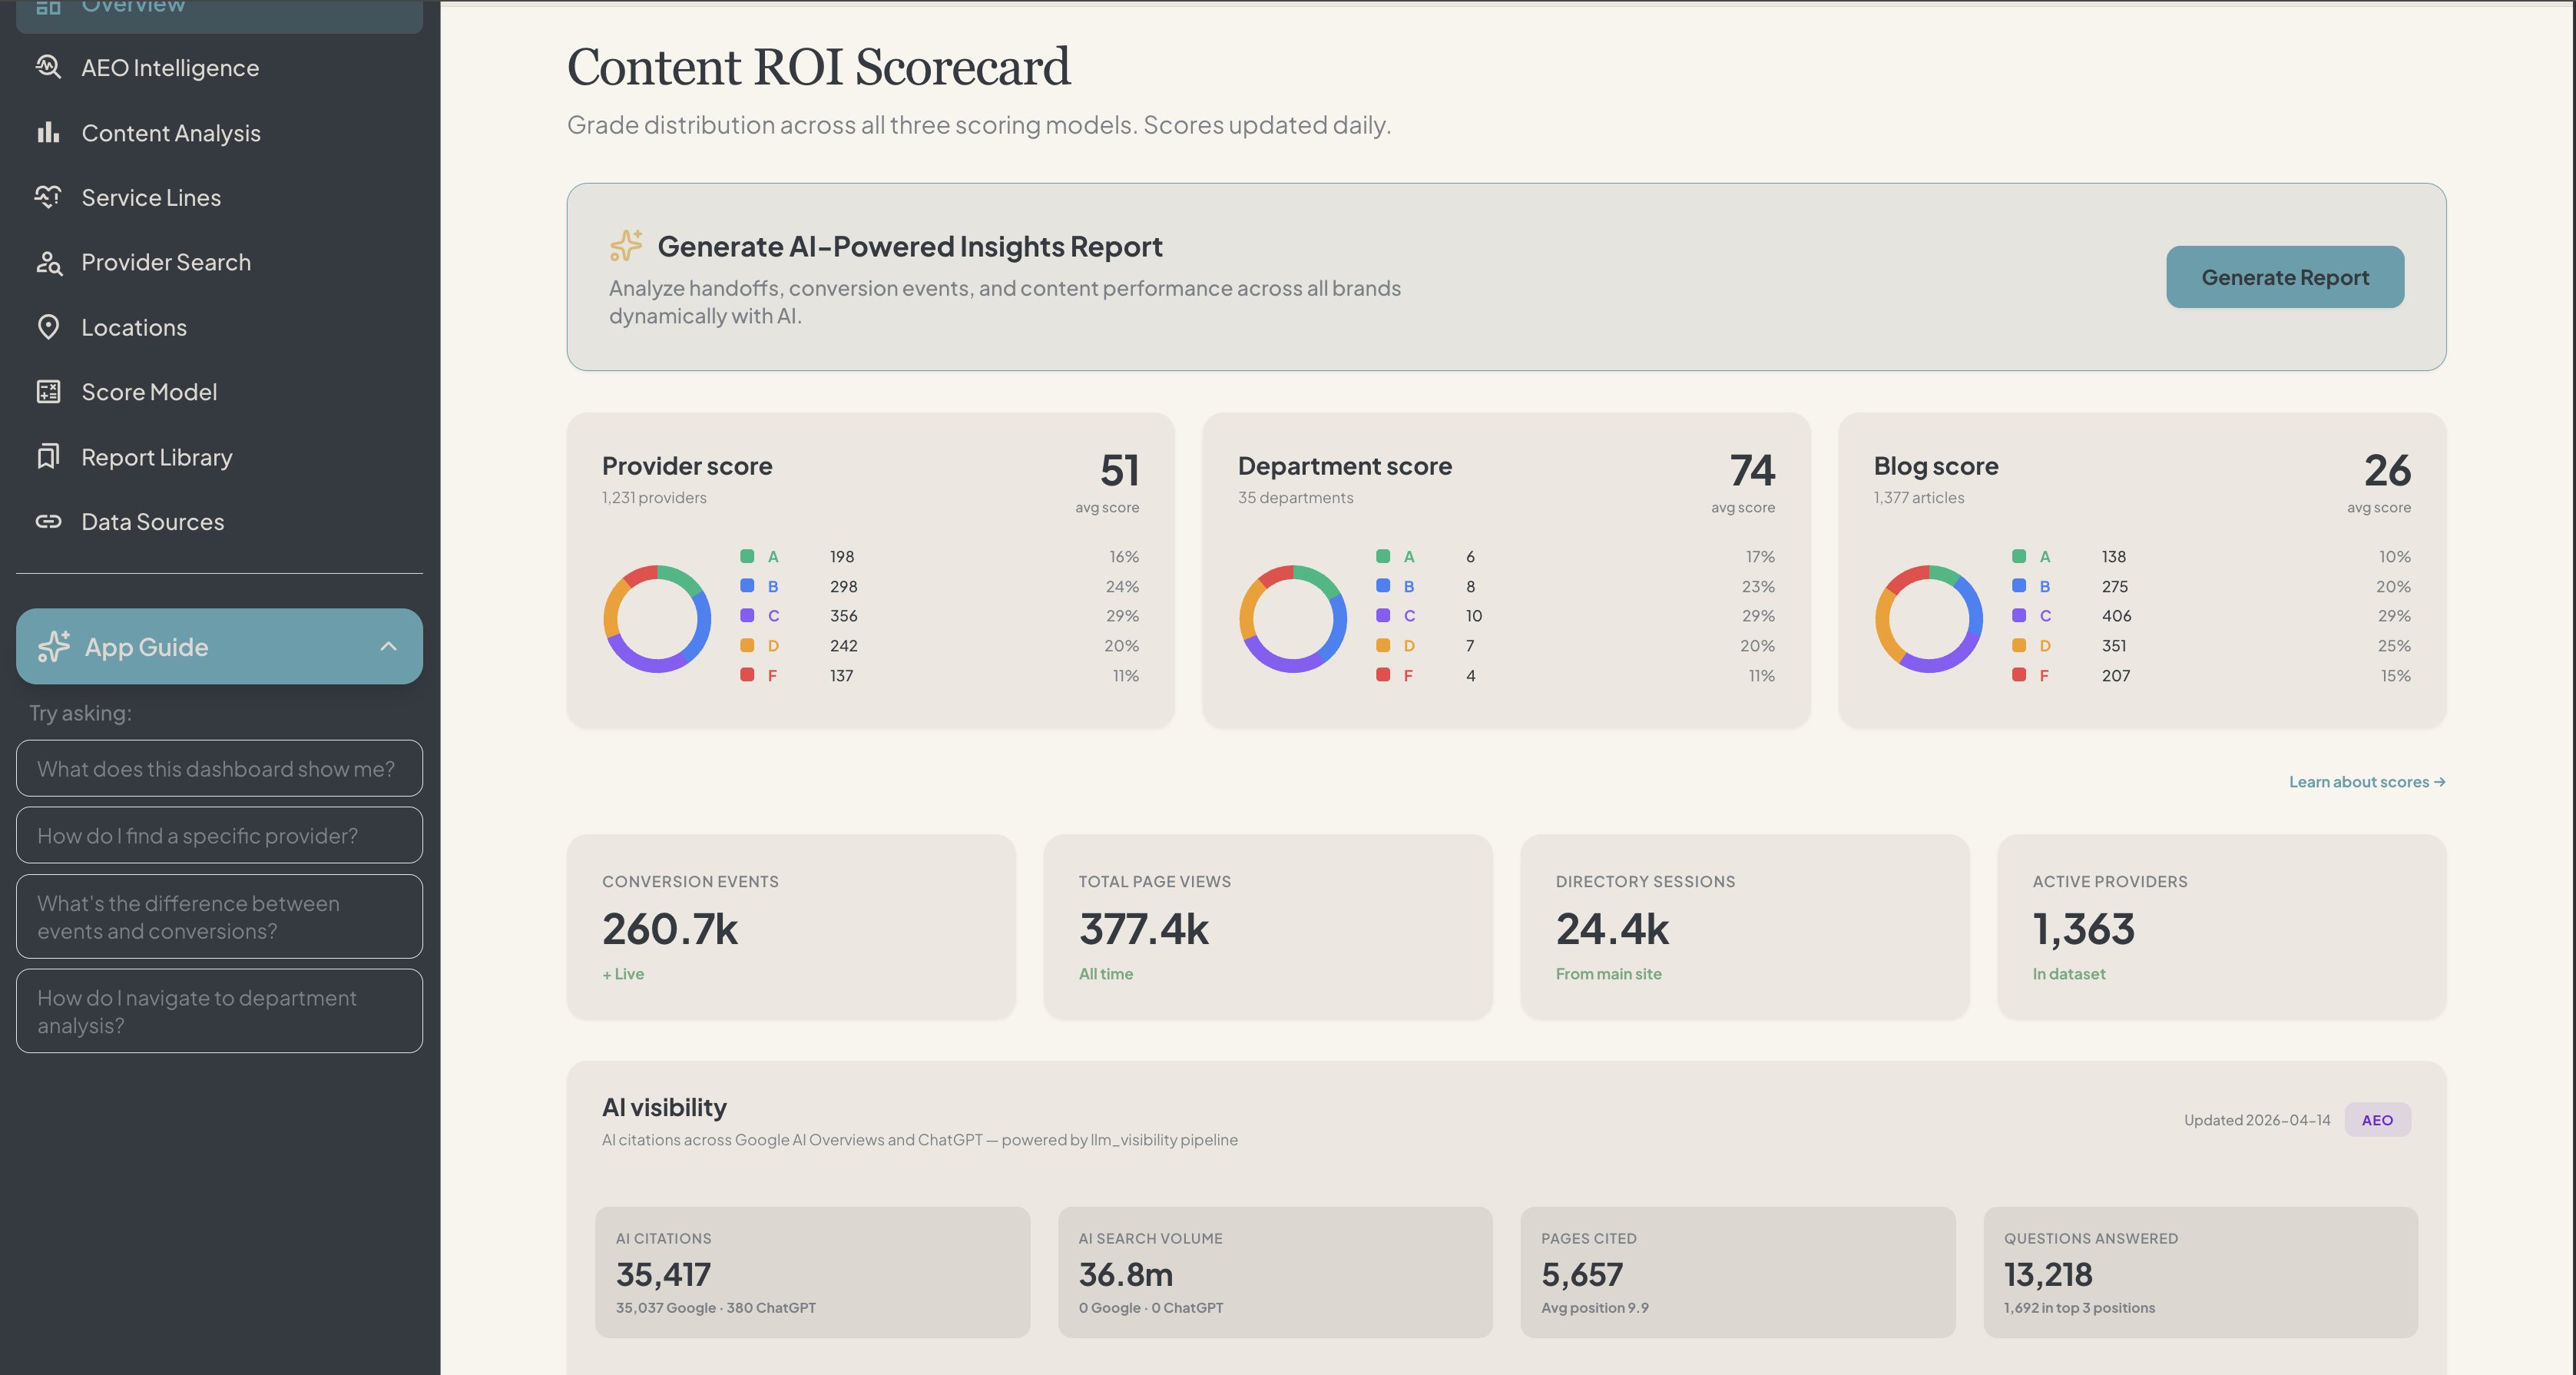Image resolution: width=2576 pixels, height=1375 pixels.
Task: Click "1,231 providers" subtitle
Action: (654, 497)
